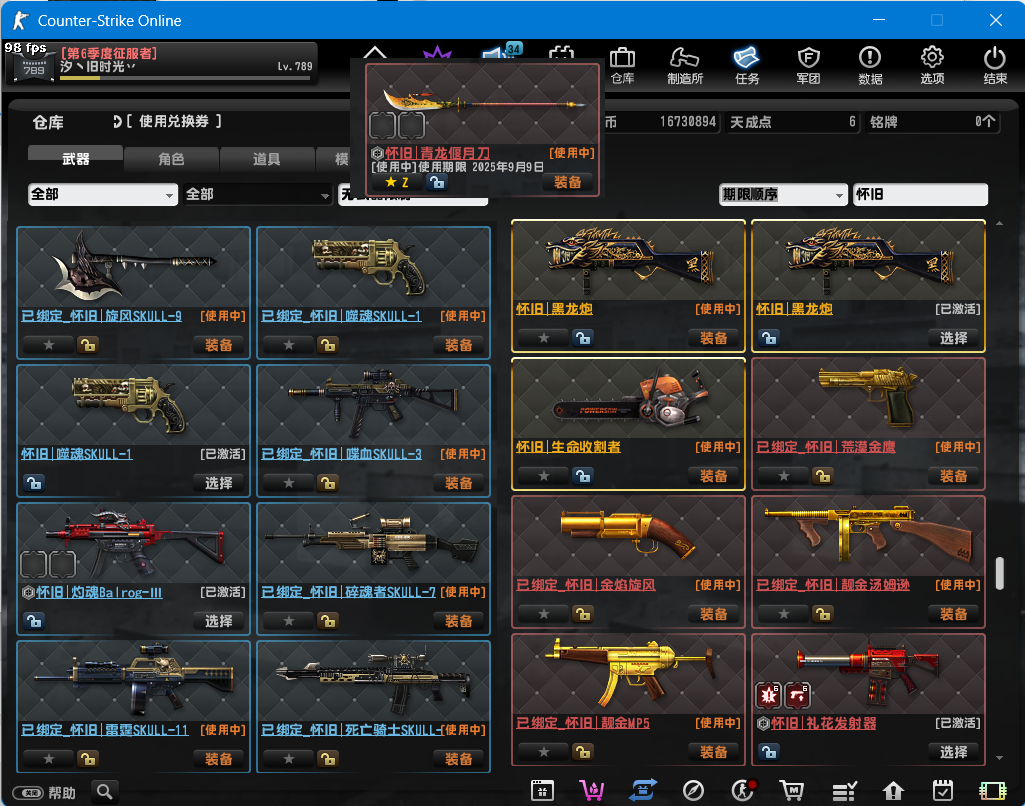
Task: Open the M shopping cart icon
Action: pyautogui.click(x=792, y=791)
